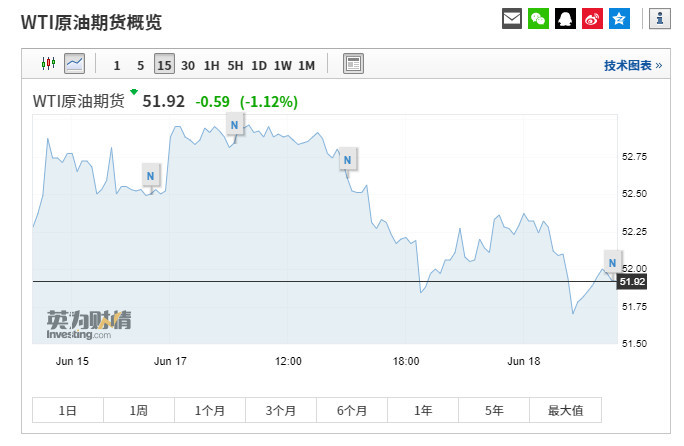This screenshot has height=446, width=684.
Task: Set the interval to 1H
Action: (212, 65)
